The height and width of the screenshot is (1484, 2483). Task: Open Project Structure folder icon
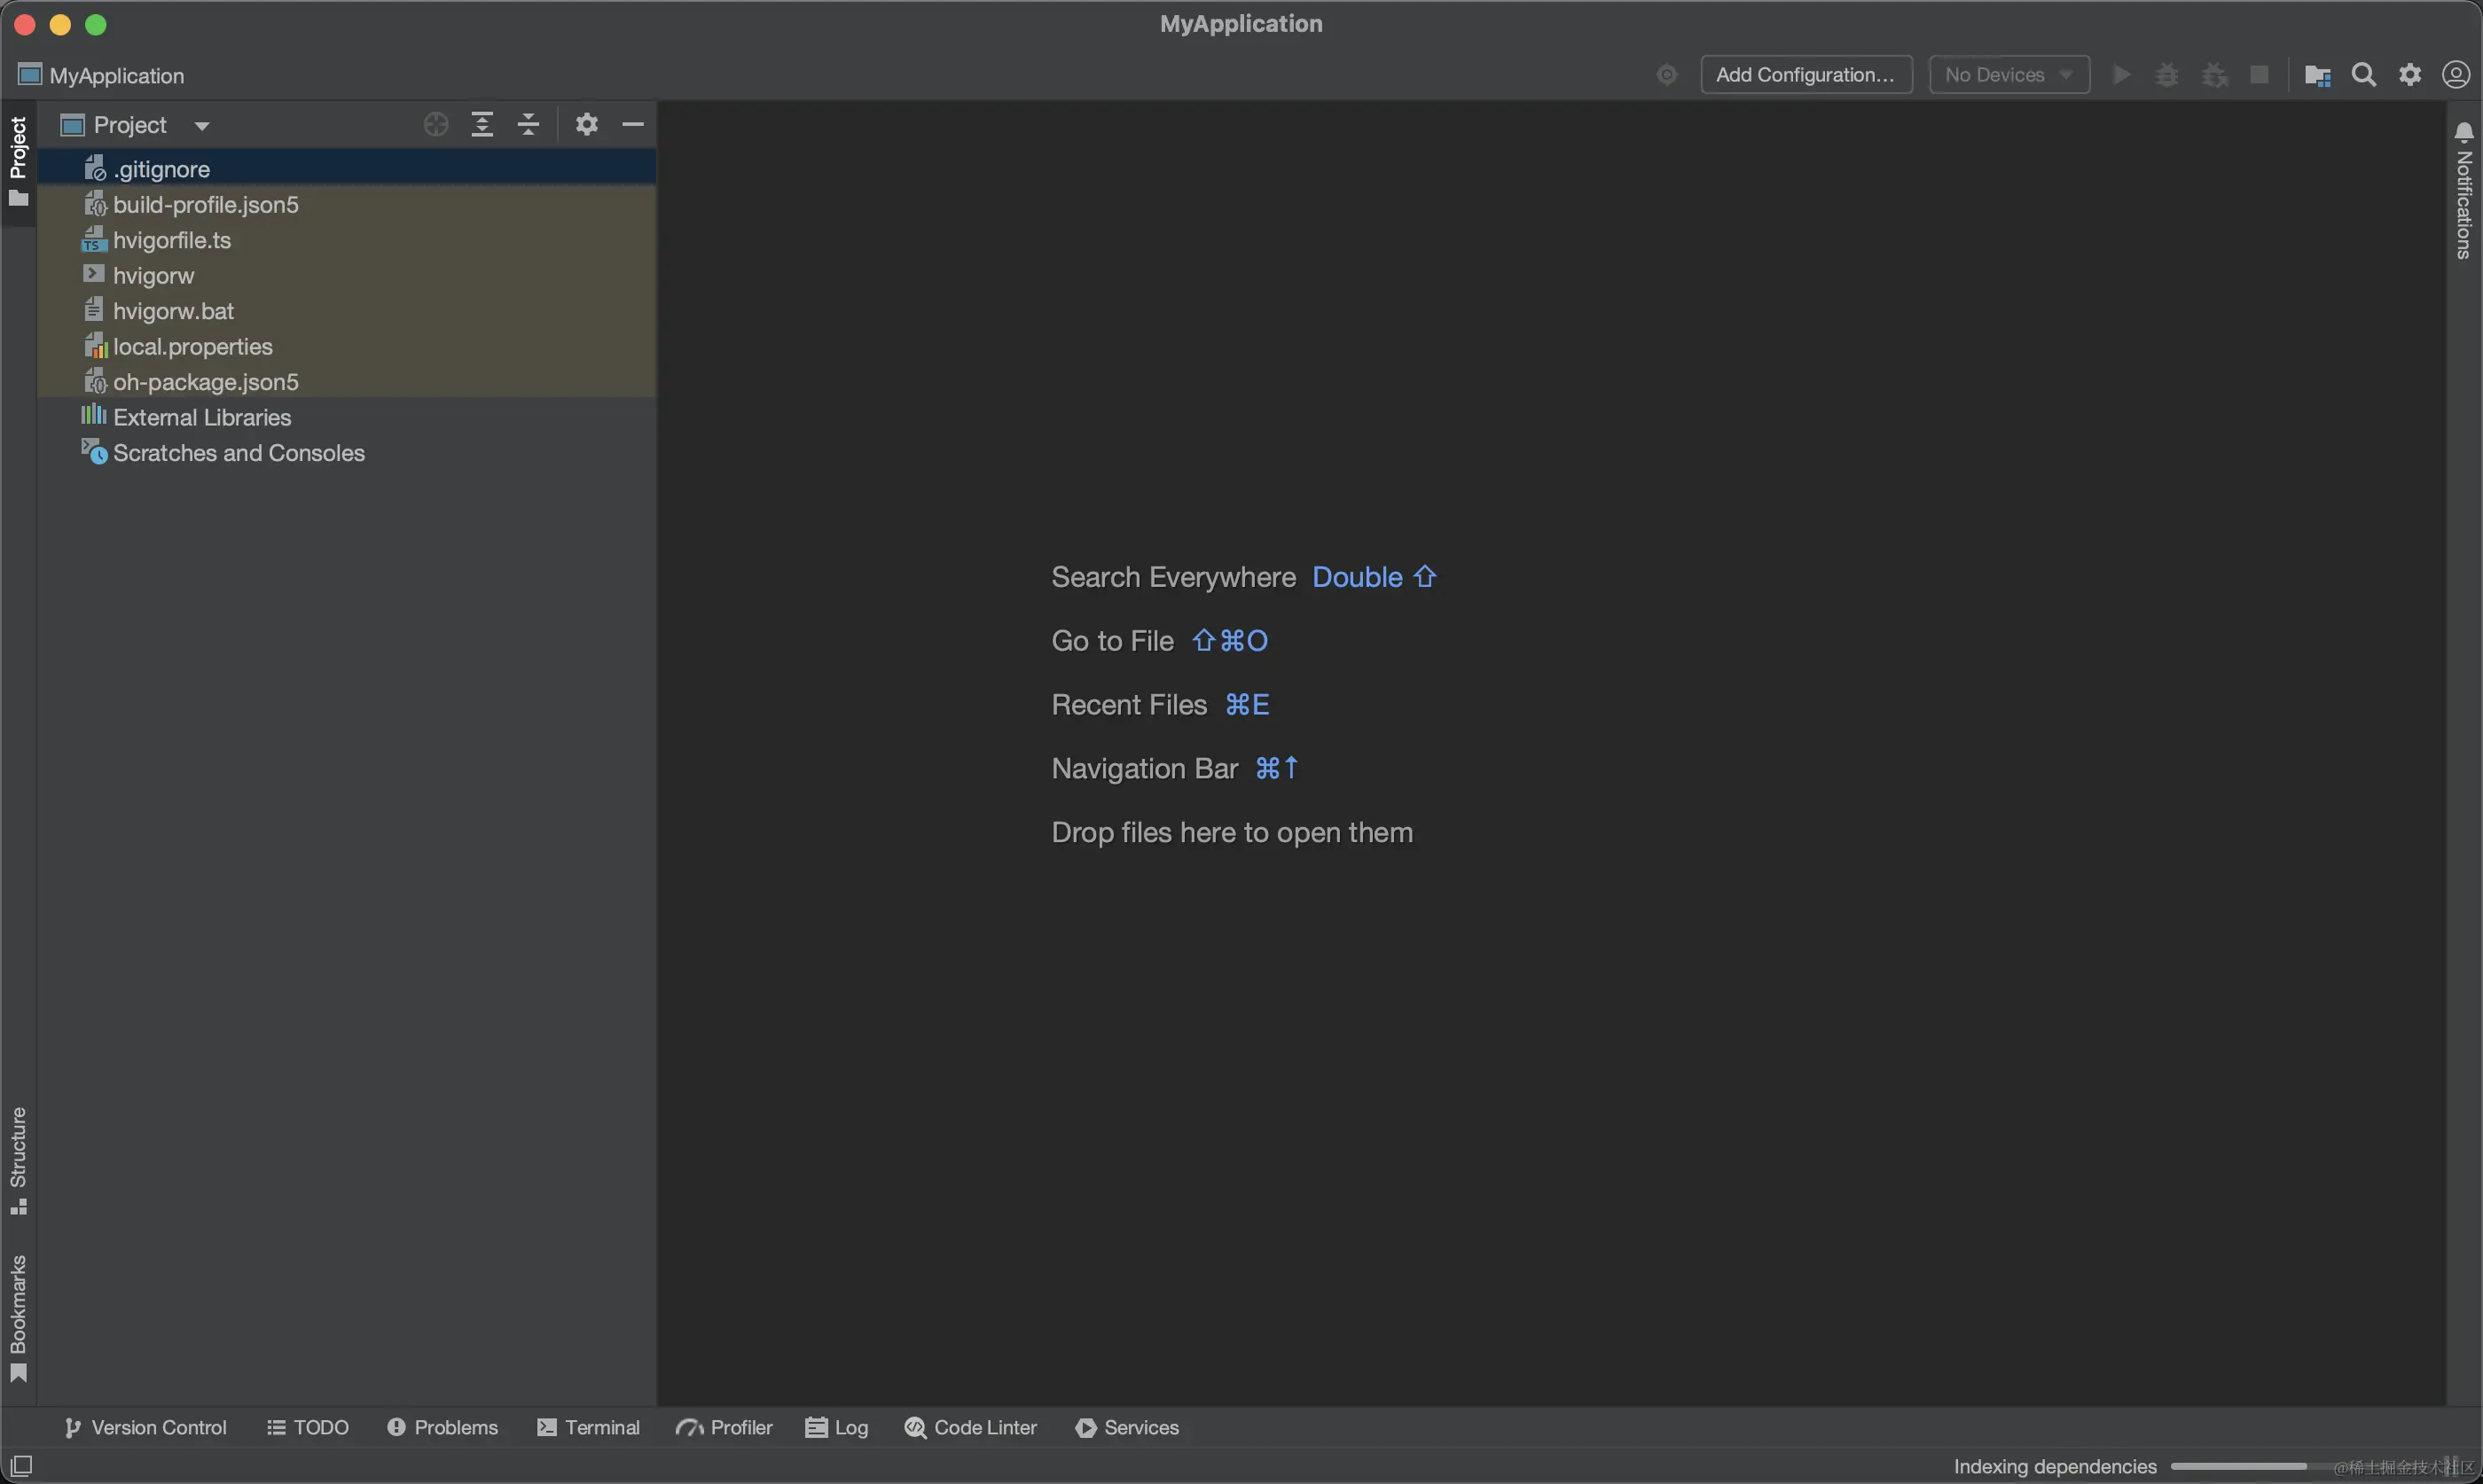click(x=2317, y=75)
